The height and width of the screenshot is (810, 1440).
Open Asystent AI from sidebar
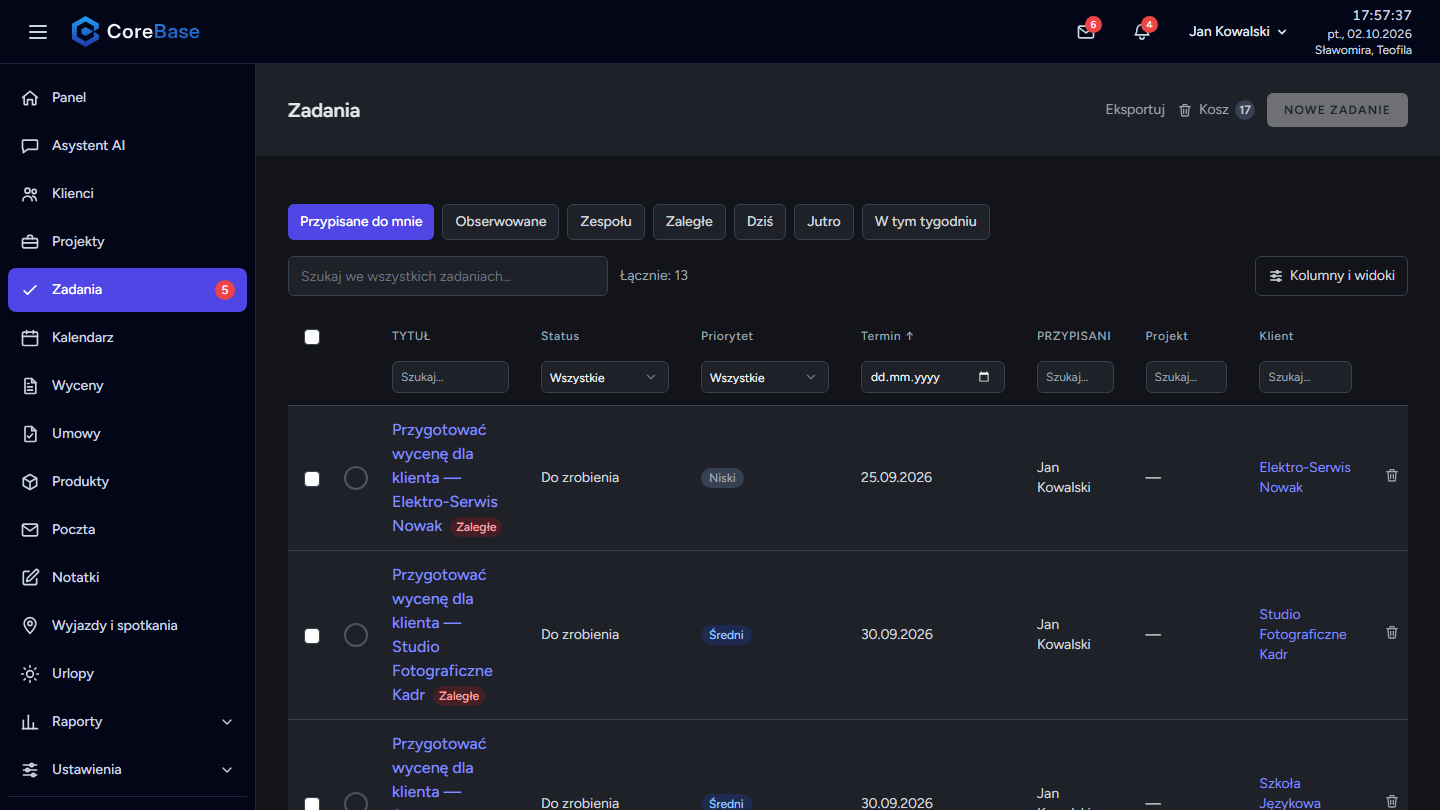[127, 145]
